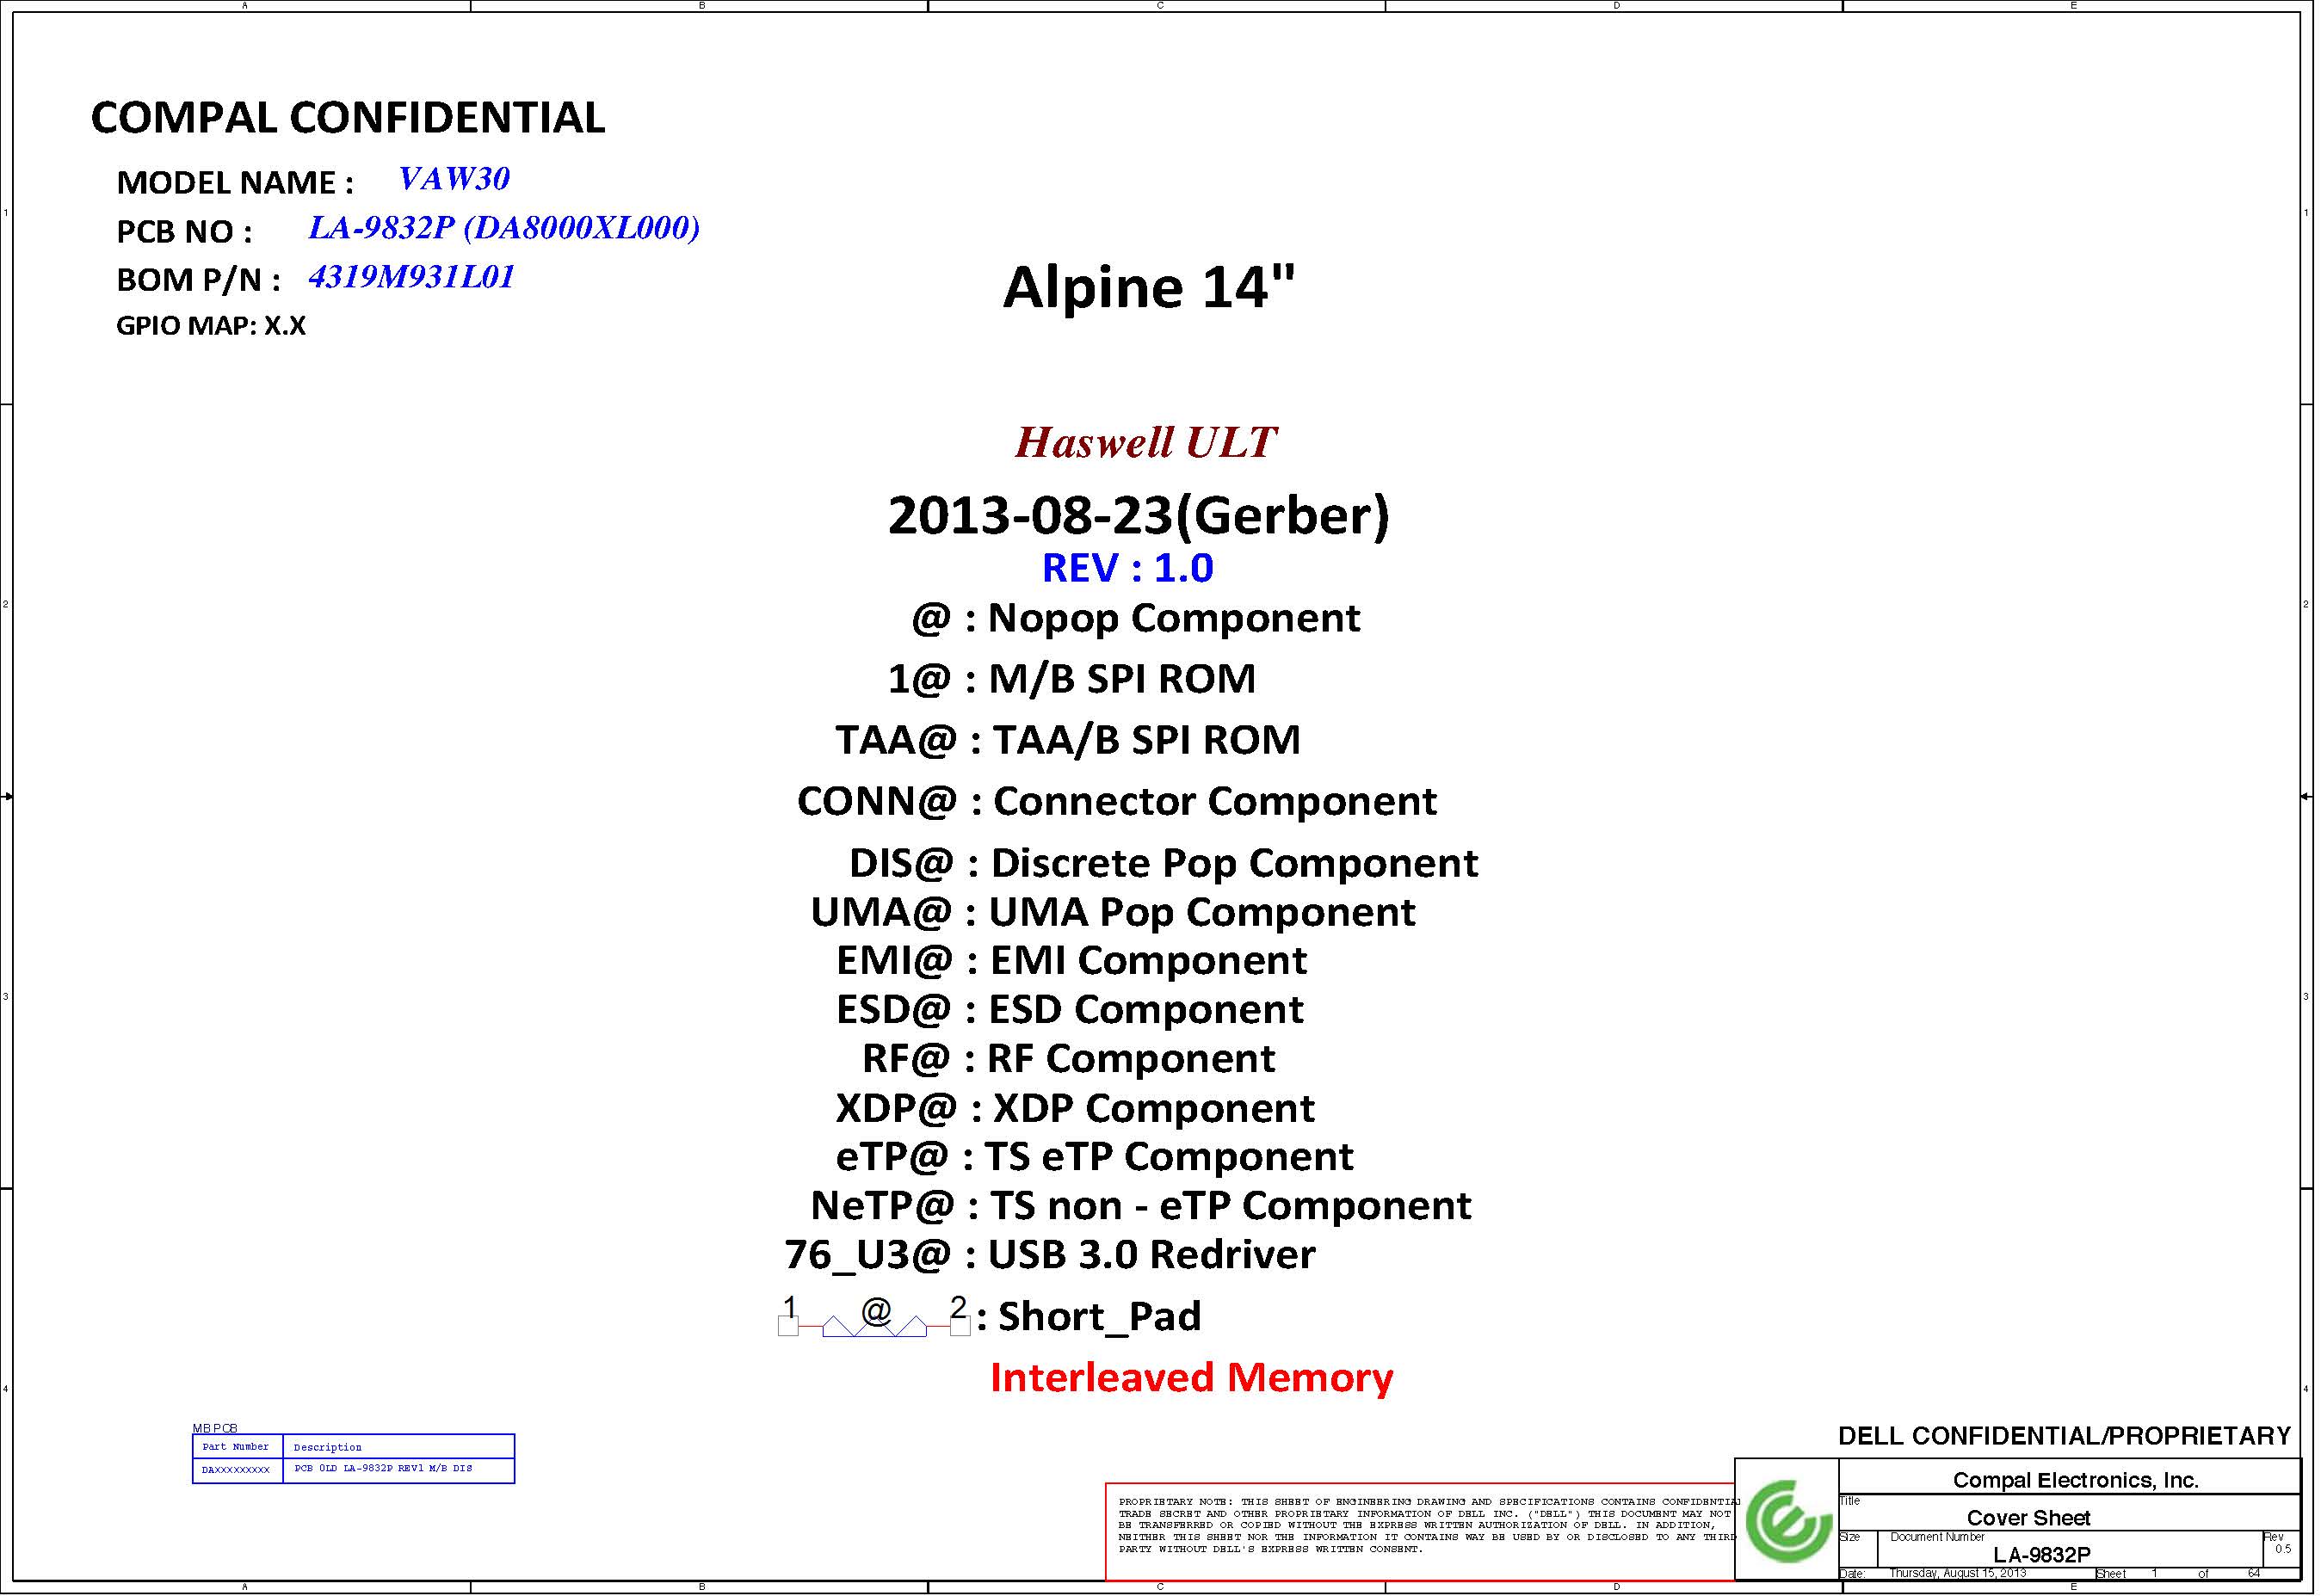Viewport: 2321px width, 1596px height.
Task: Click the "MB PCB" table caption
Action: [215, 1429]
